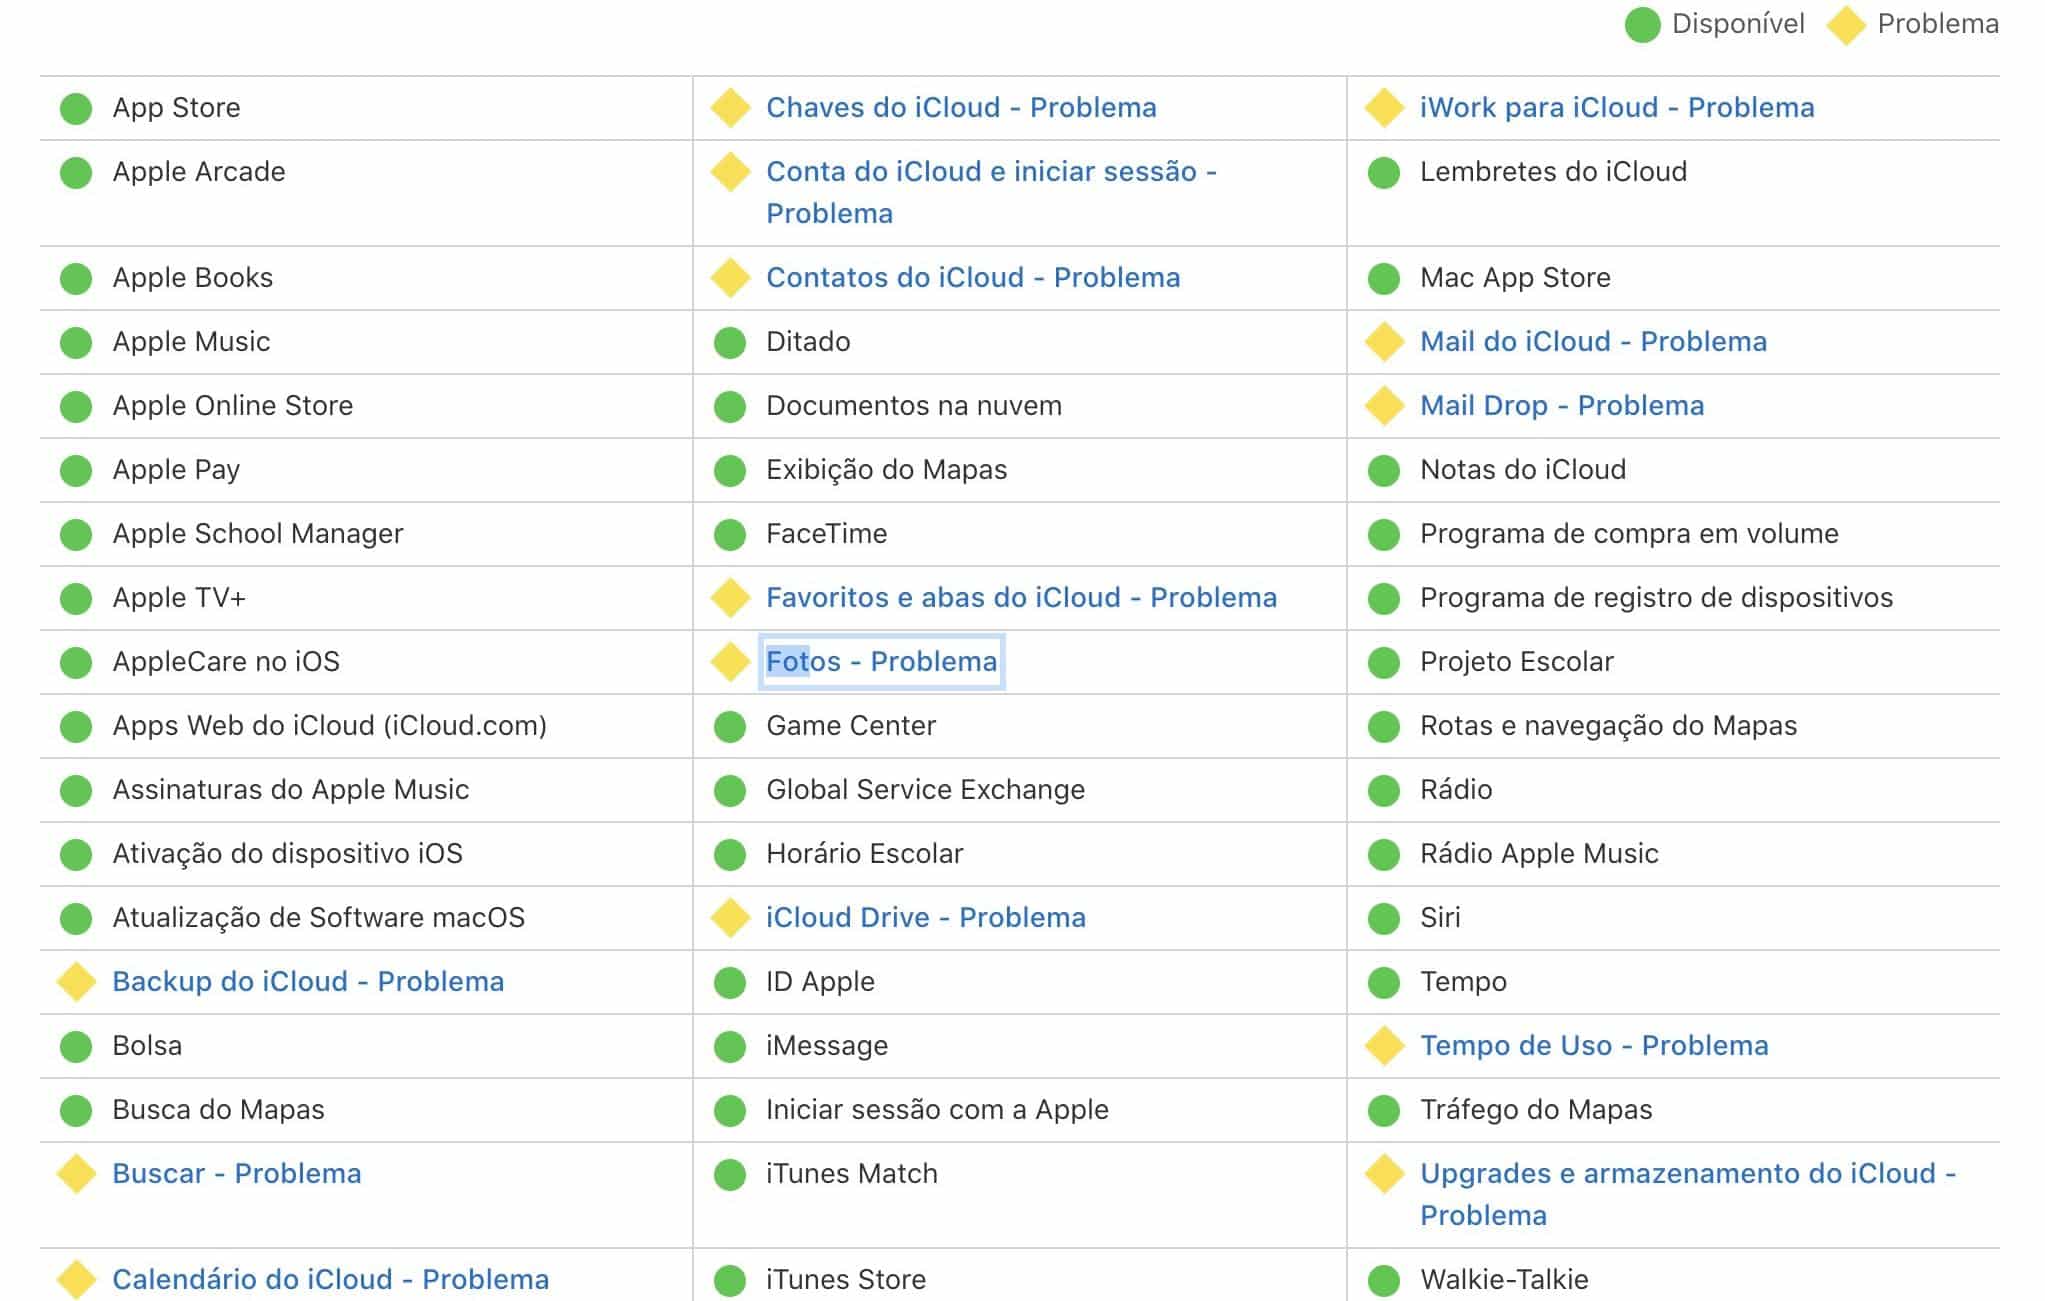Open the Mail Drop - Problema link
Image resolution: width=2045 pixels, height=1301 pixels.
click(1562, 406)
